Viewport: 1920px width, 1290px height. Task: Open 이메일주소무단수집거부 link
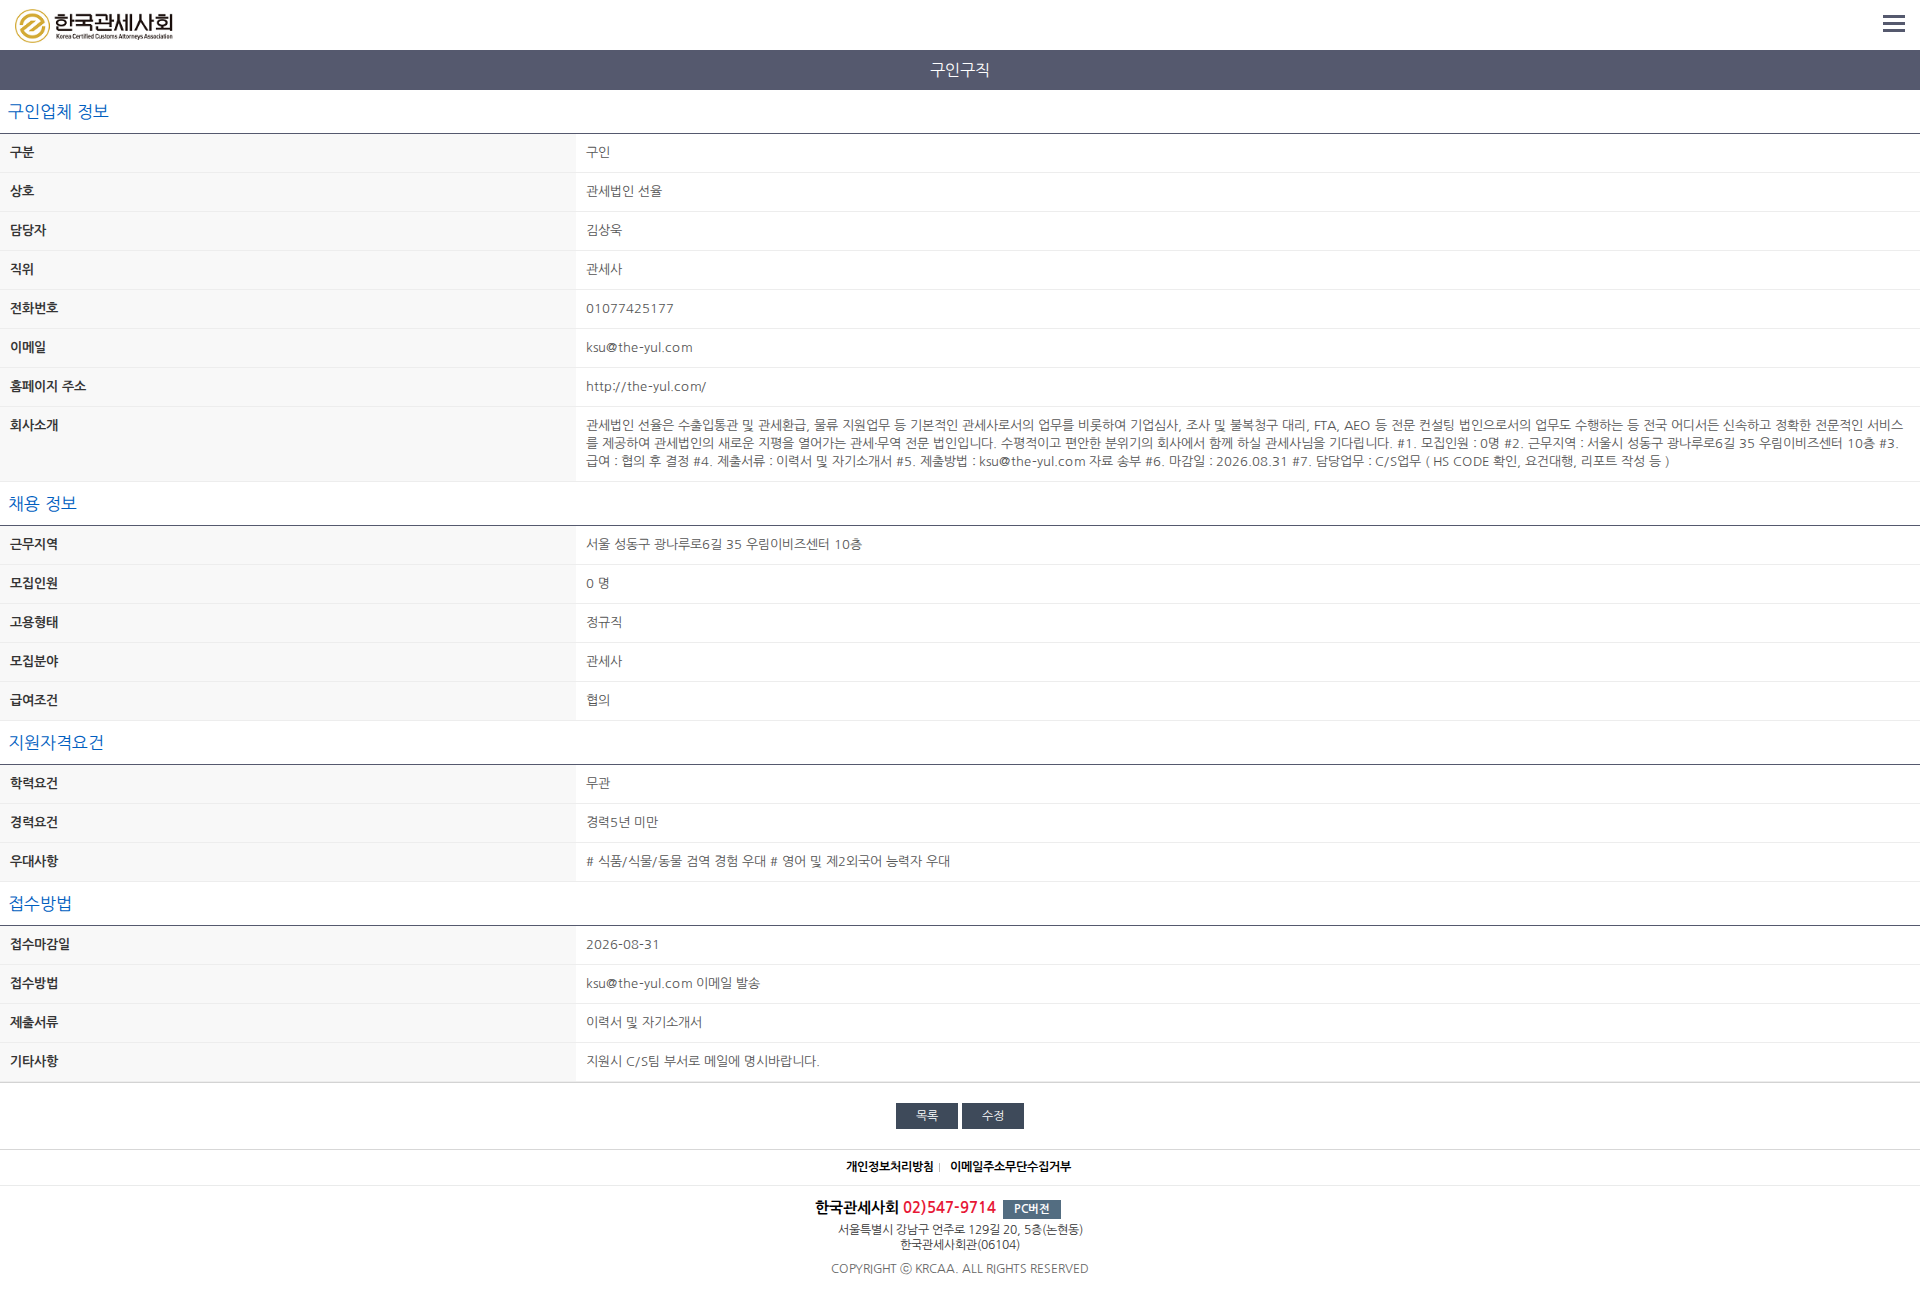click(1010, 1167)
